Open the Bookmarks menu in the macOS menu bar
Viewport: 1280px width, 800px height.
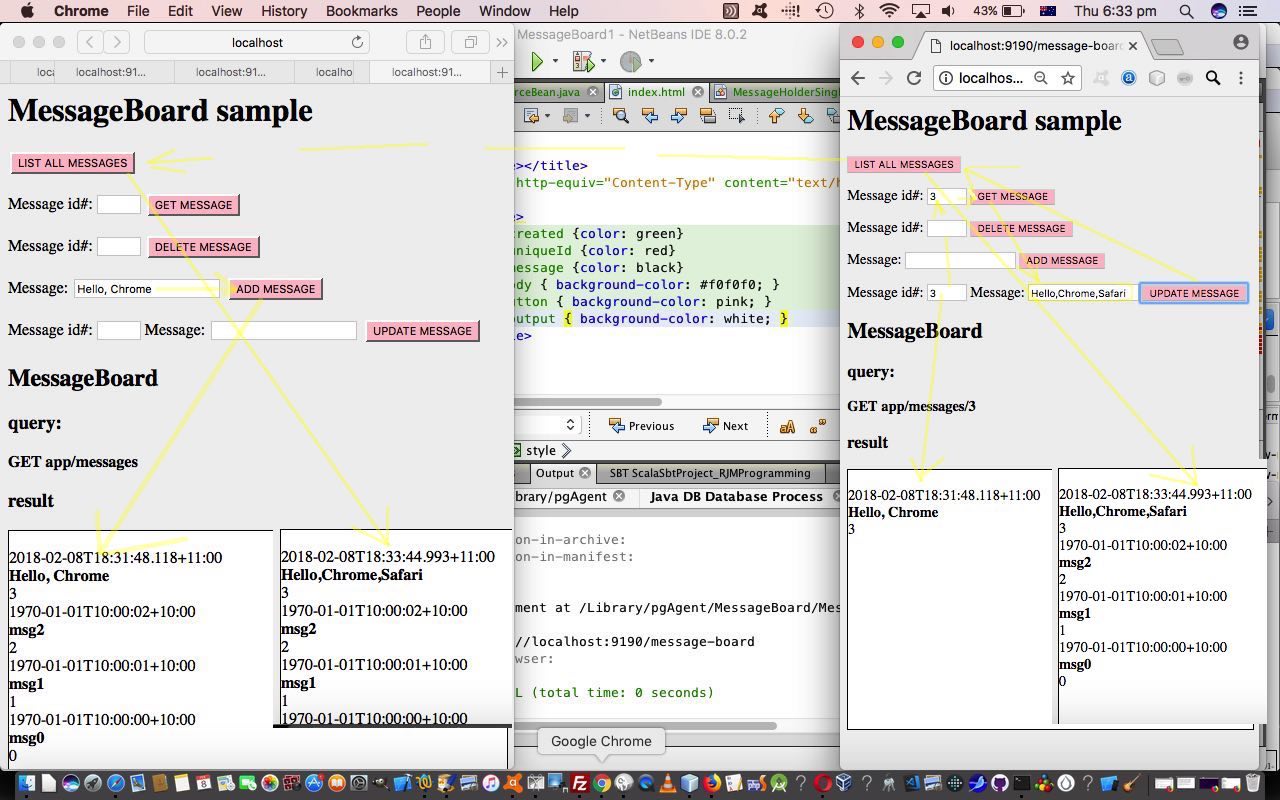point(361,11)
